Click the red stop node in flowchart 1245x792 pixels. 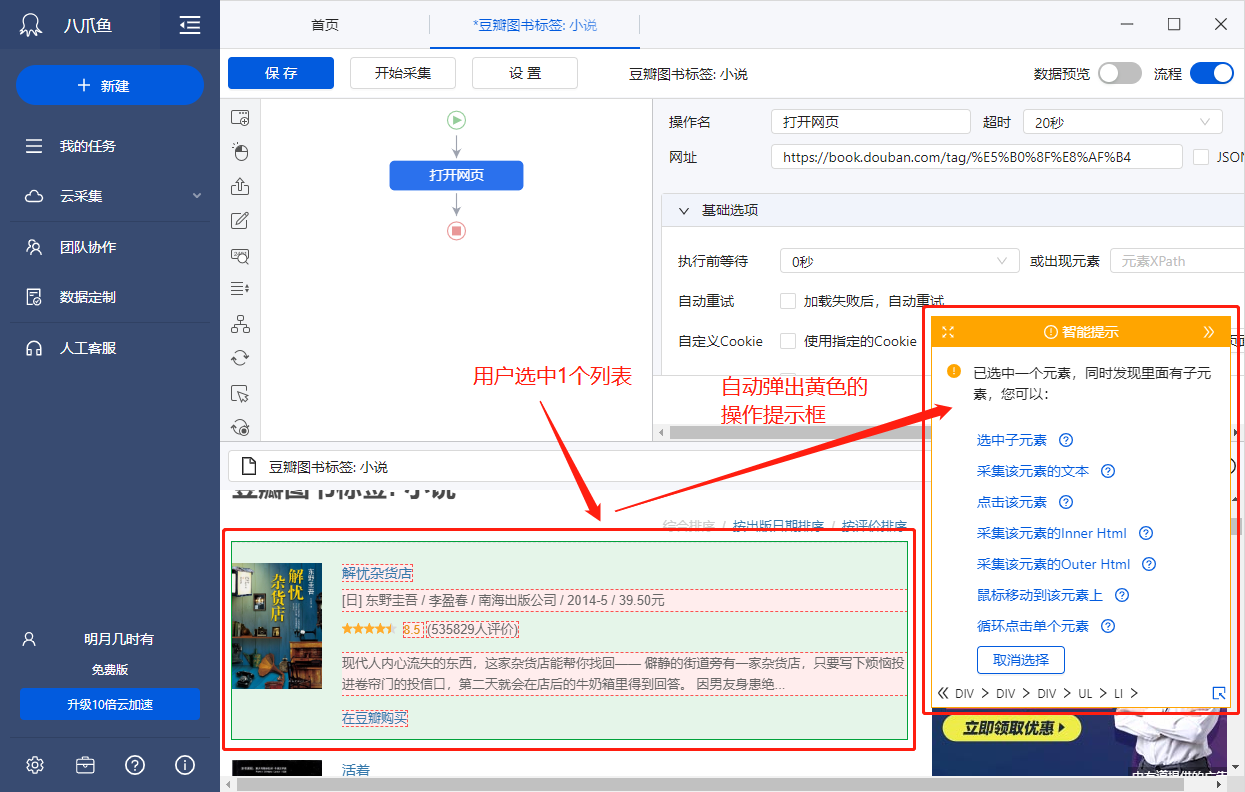[x=457, y=231]
